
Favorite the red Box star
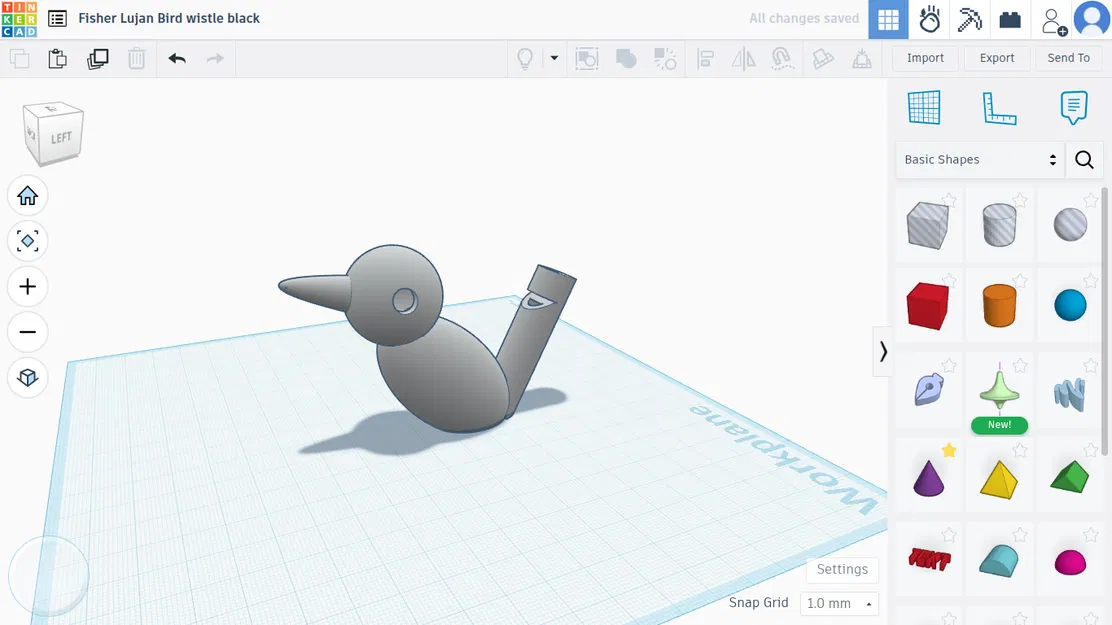pos(949,281)
